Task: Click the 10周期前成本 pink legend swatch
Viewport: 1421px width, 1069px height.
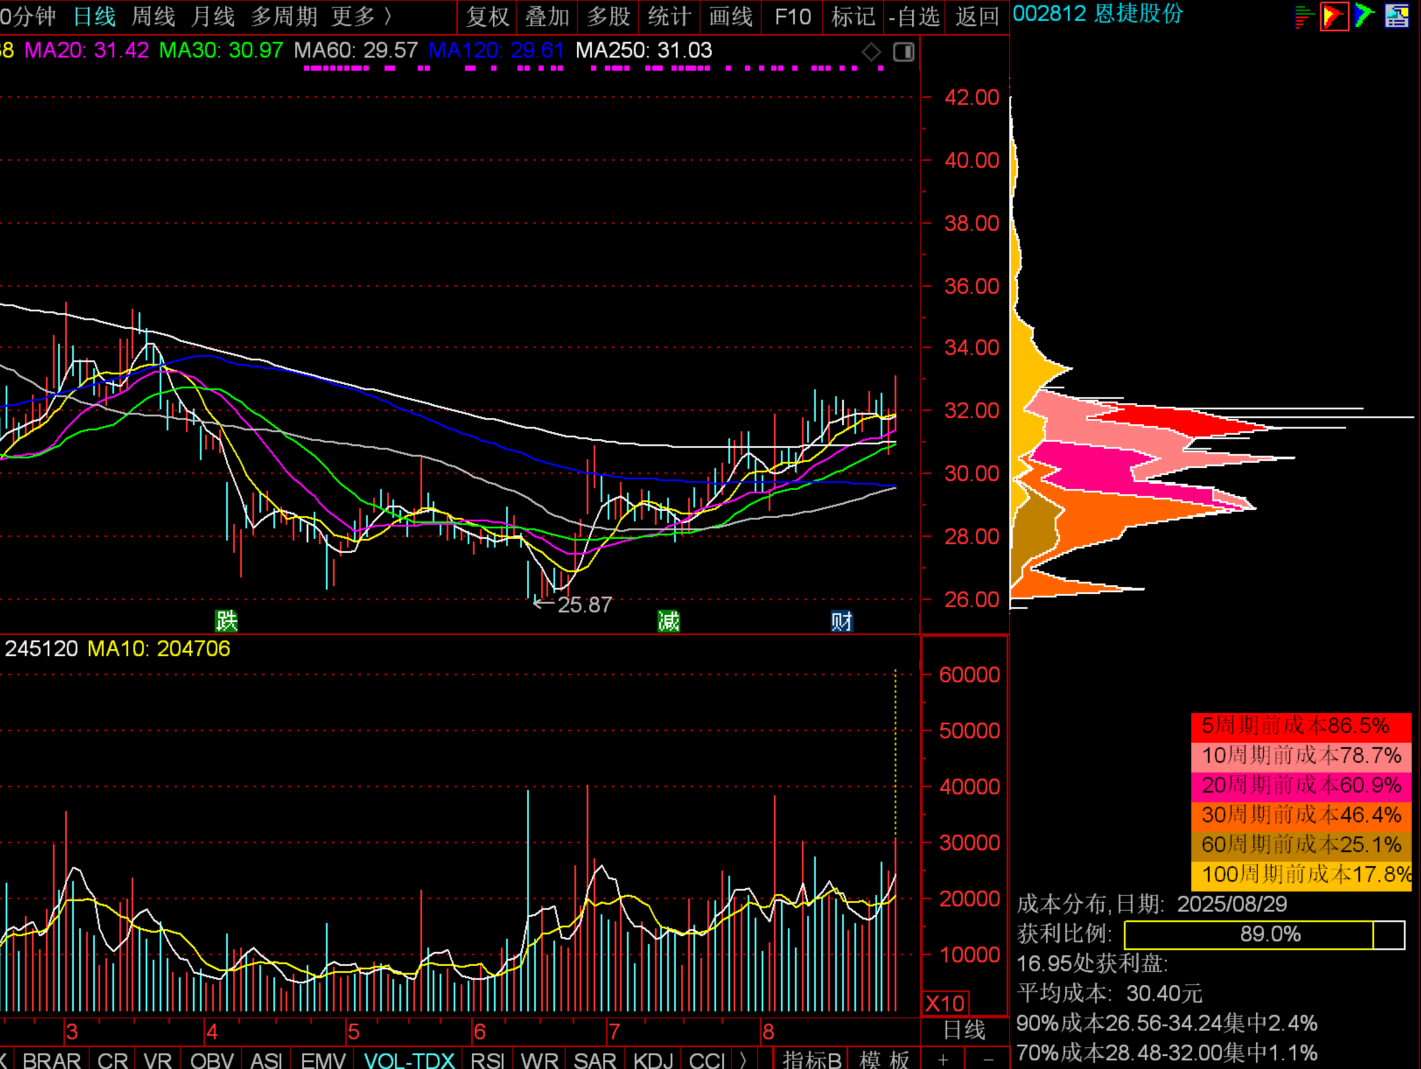Action: click(1301, 755)
